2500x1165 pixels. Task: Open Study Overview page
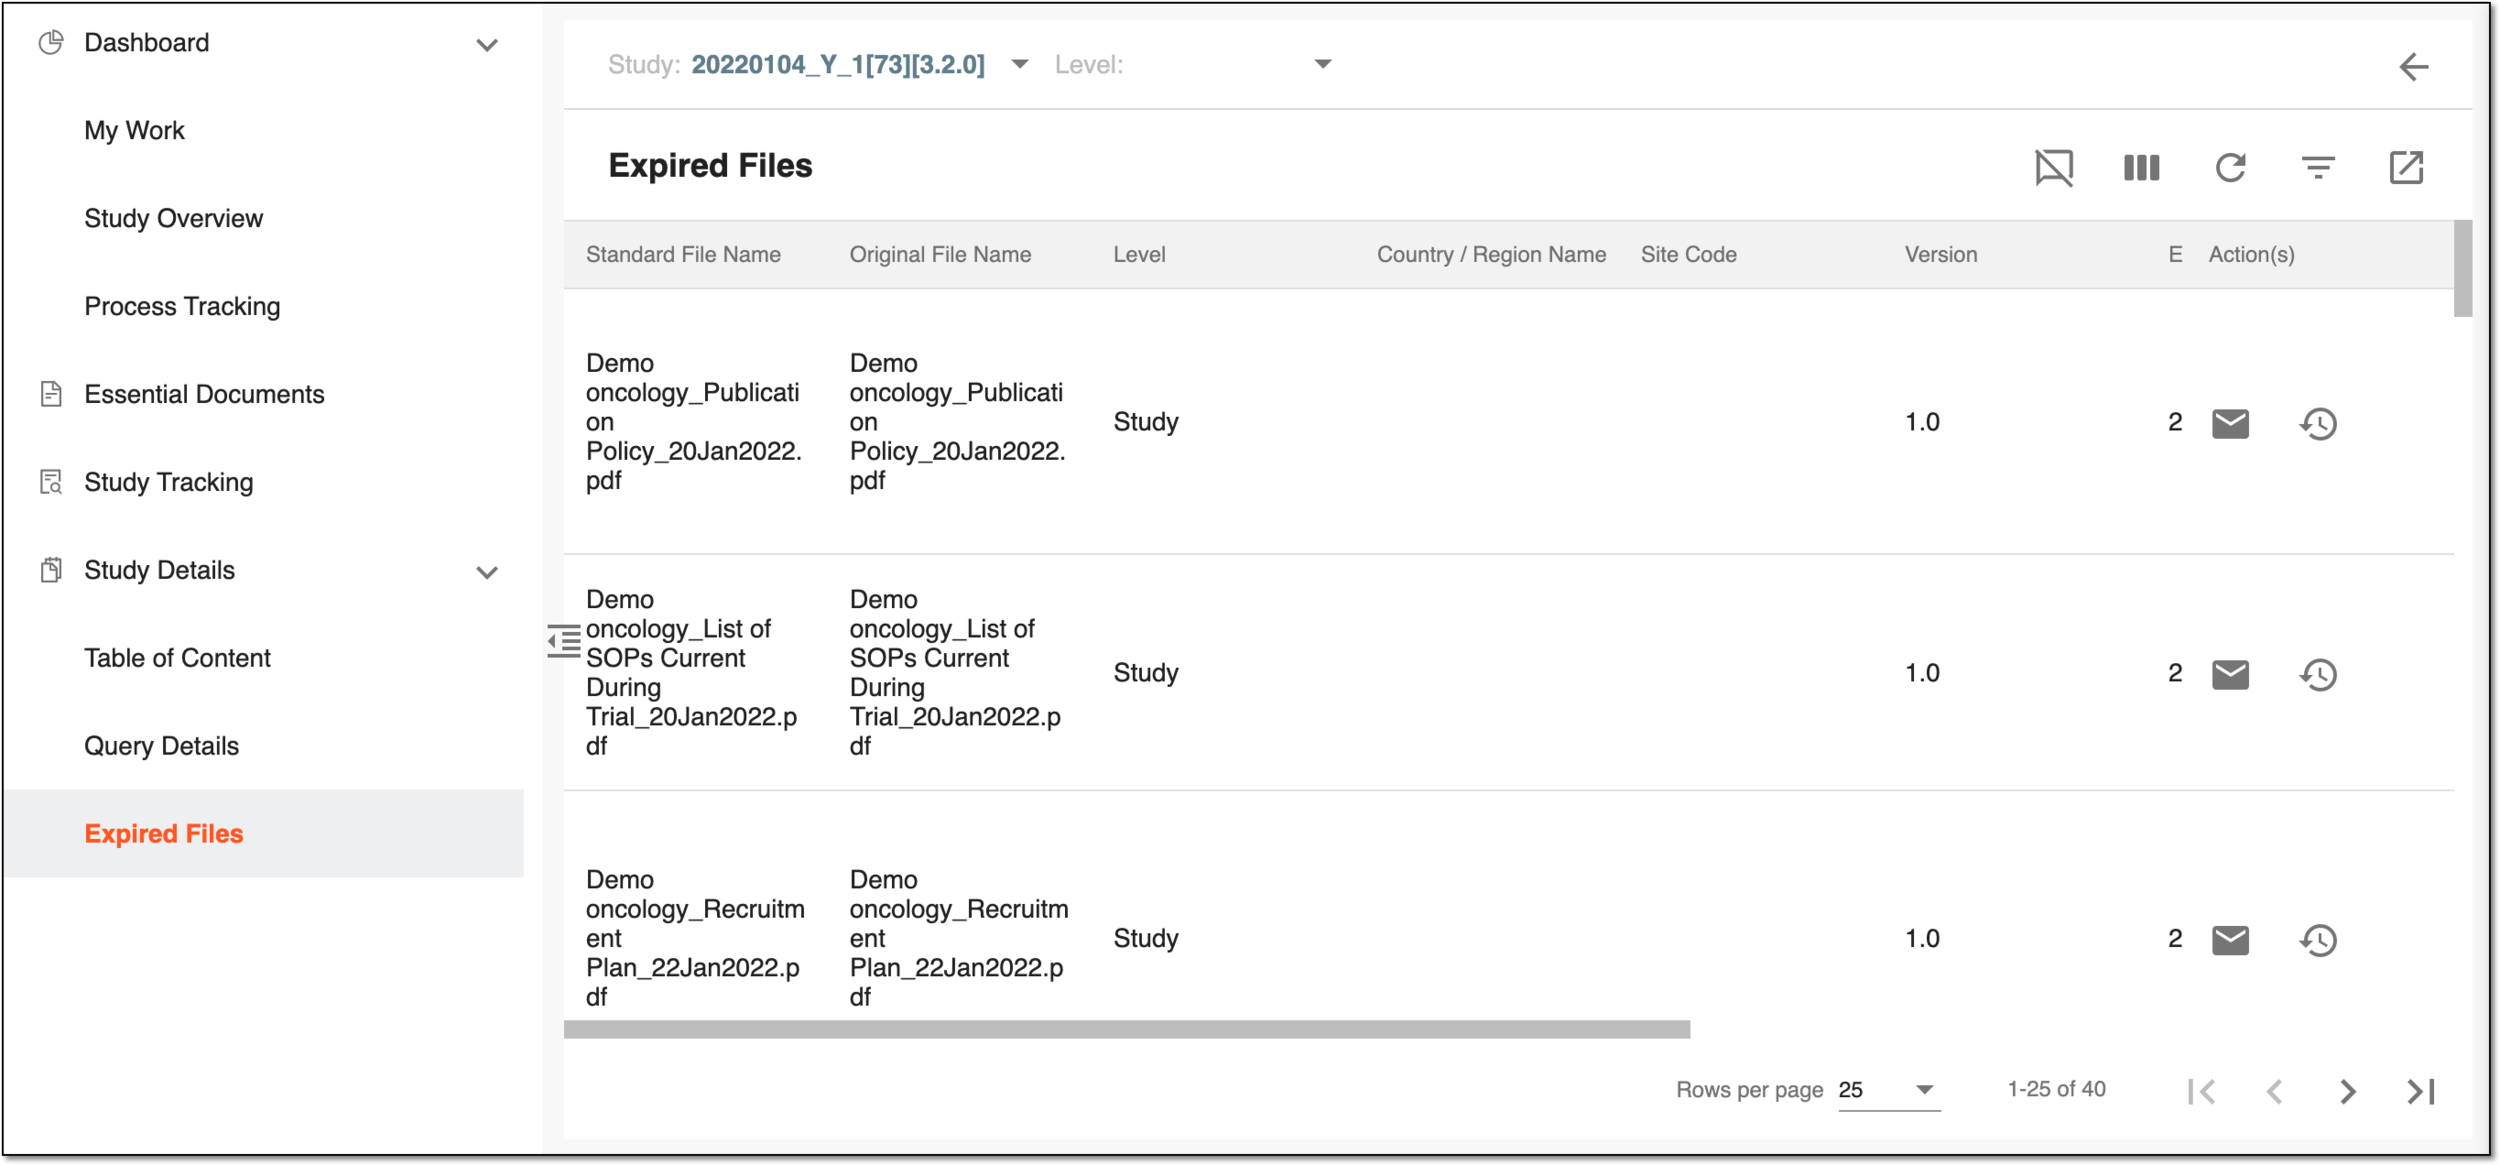tap(173, 218)
